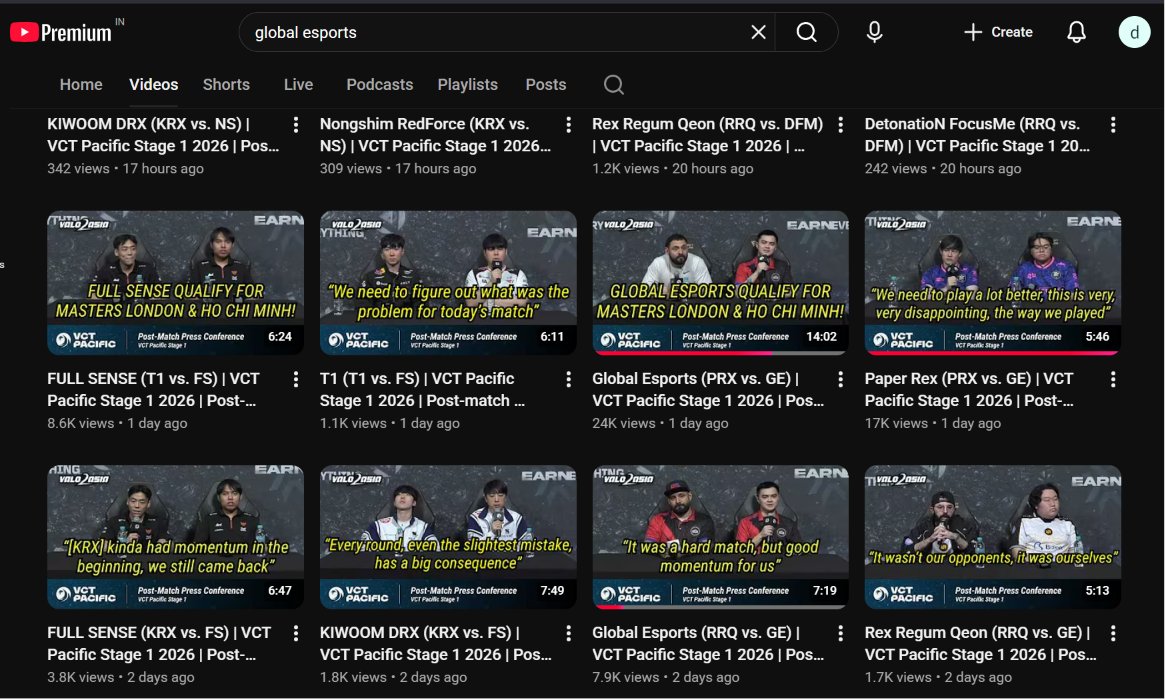
Task: Open more options for KIWOOM DRX (KRX vs. FS)
Action: pos(568,634)
